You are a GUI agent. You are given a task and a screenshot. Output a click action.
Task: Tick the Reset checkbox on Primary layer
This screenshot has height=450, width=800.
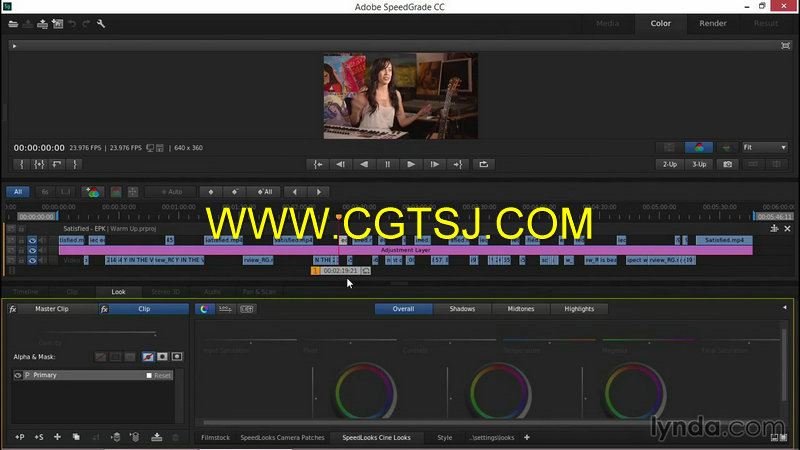click(x=149, y=376)
